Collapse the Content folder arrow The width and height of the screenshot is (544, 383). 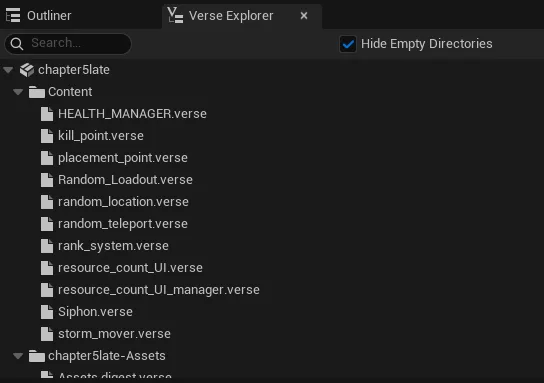[18, 92]
